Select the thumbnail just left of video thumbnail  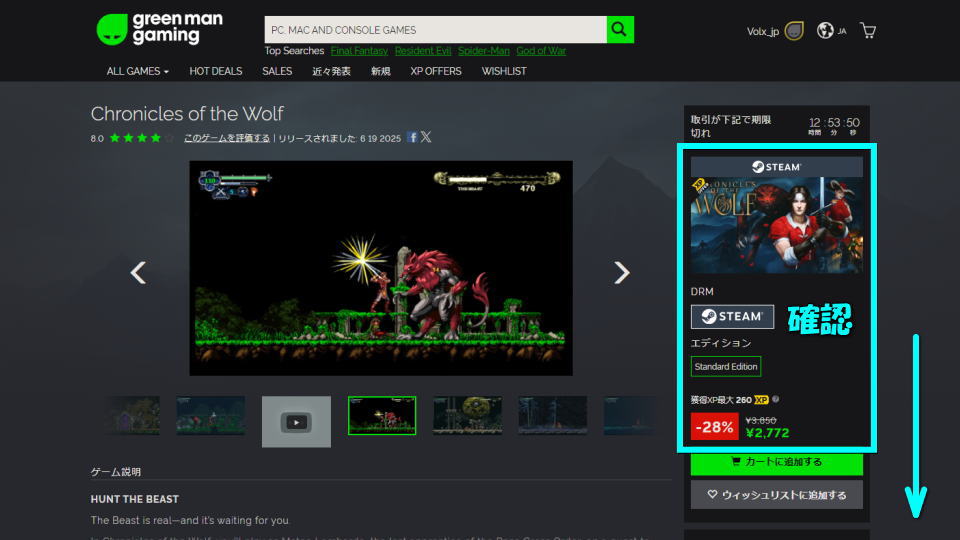coord(211,415)
